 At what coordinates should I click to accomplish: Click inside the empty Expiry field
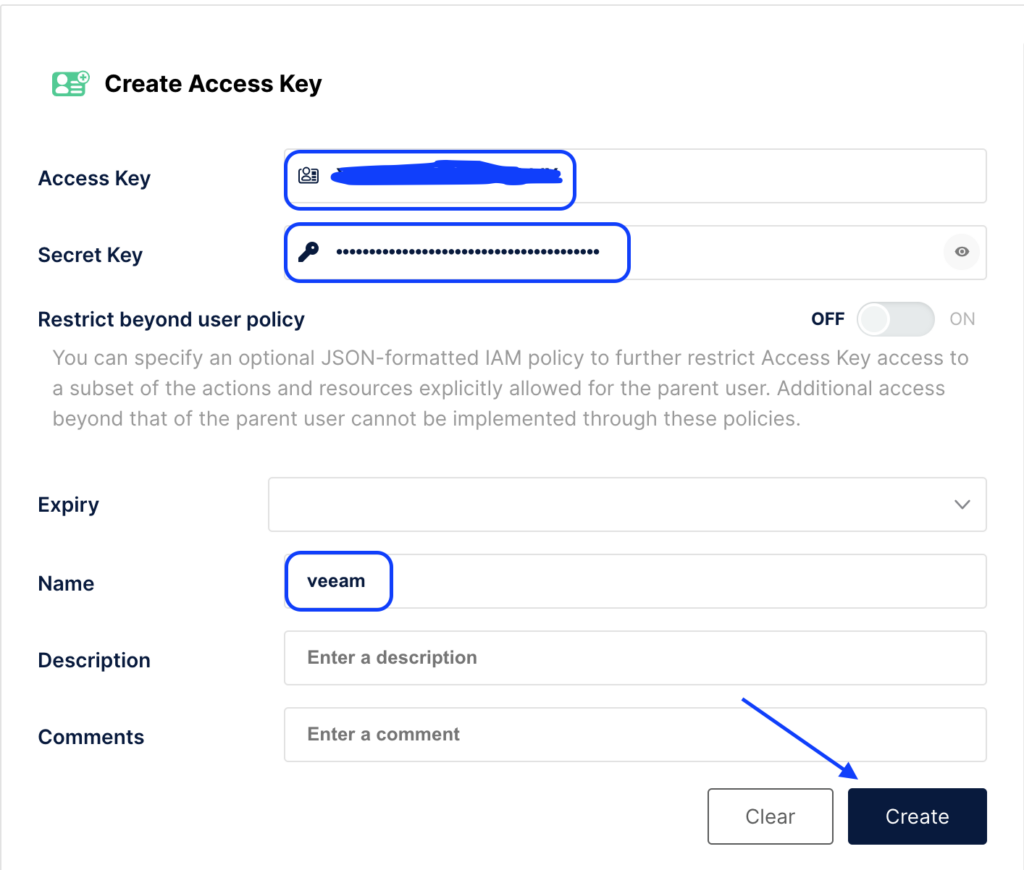click(x=600, y=504)
